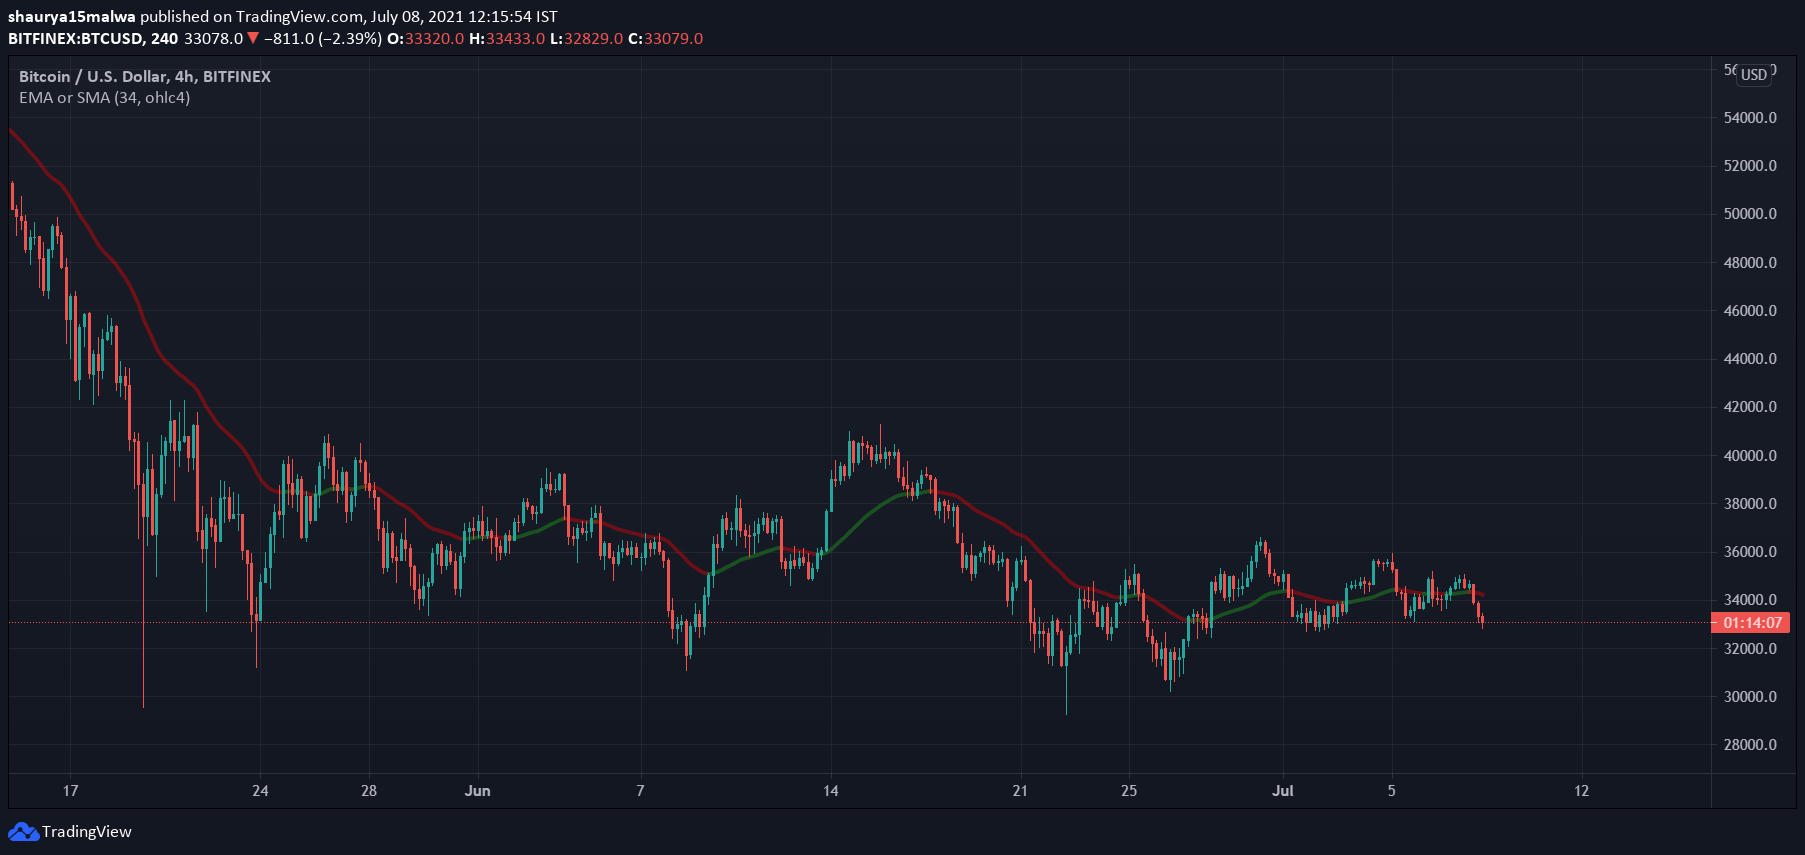Click the high value H:33433.0 in header
The width and height of the screenshot is (1805, 855).
click(507, 38)
